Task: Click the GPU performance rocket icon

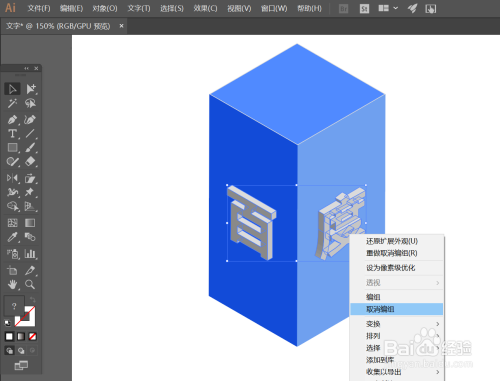Action: 412,8
